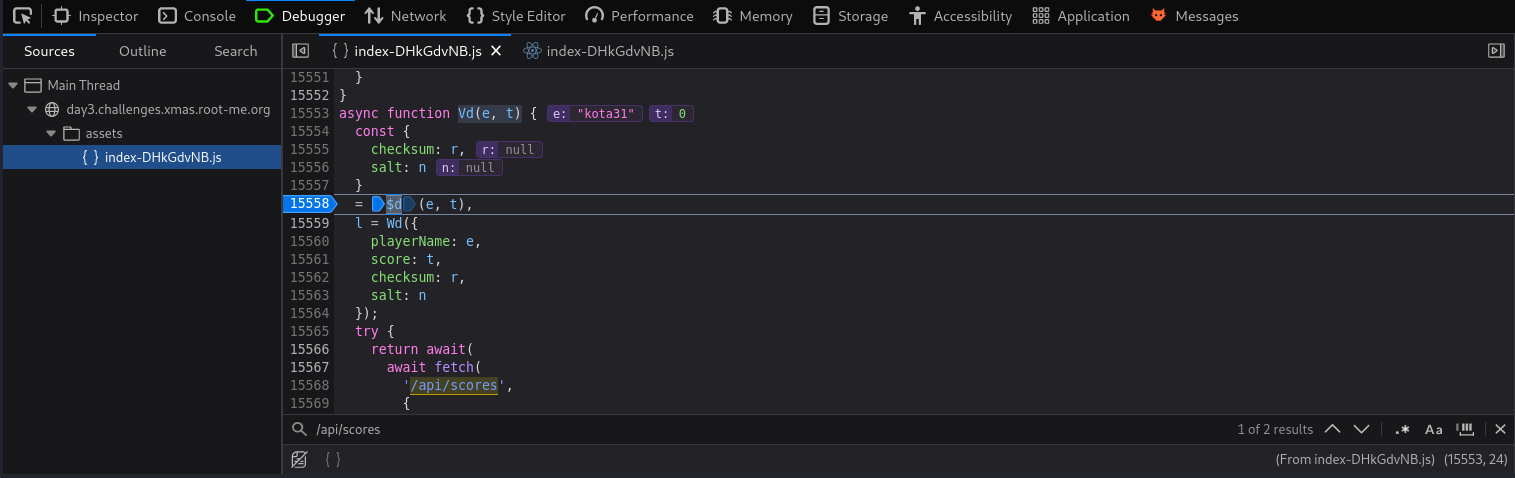
Task: Switch to the Storage tab
Action: 851,16
